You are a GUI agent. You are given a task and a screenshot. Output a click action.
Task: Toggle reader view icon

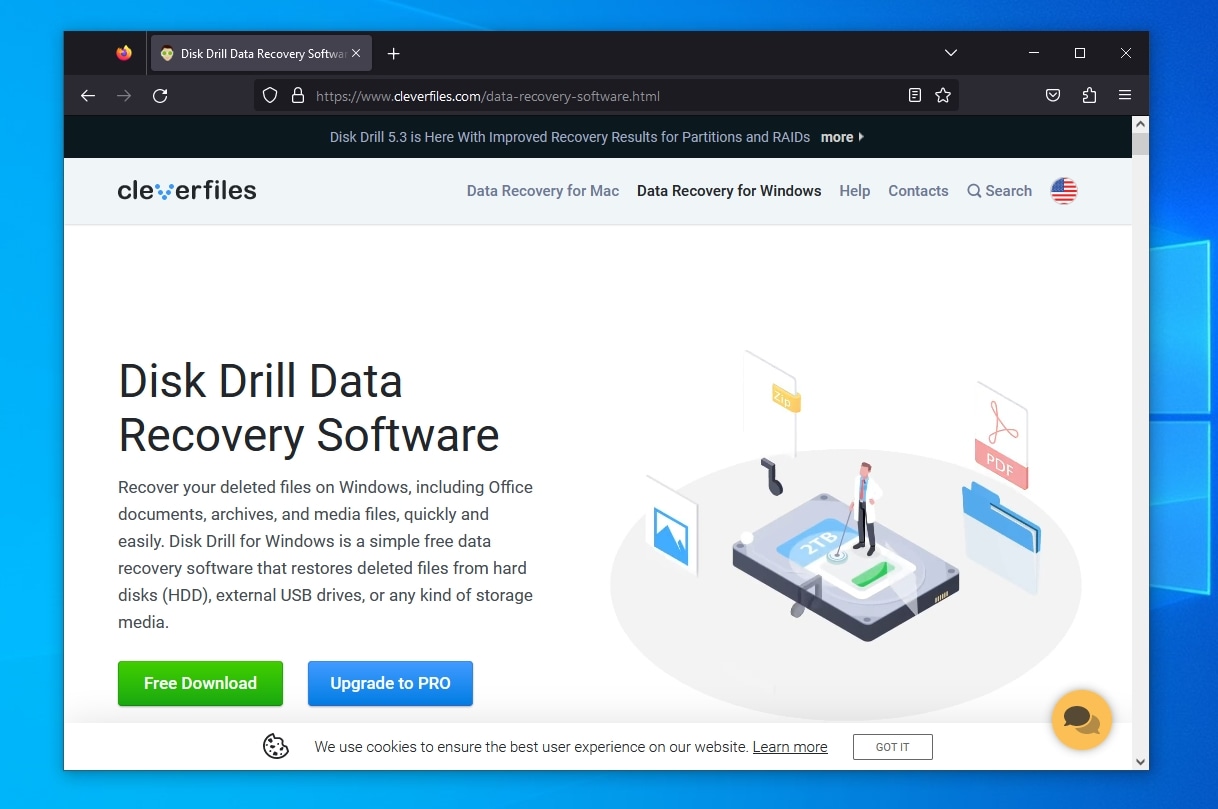(915, 96)
